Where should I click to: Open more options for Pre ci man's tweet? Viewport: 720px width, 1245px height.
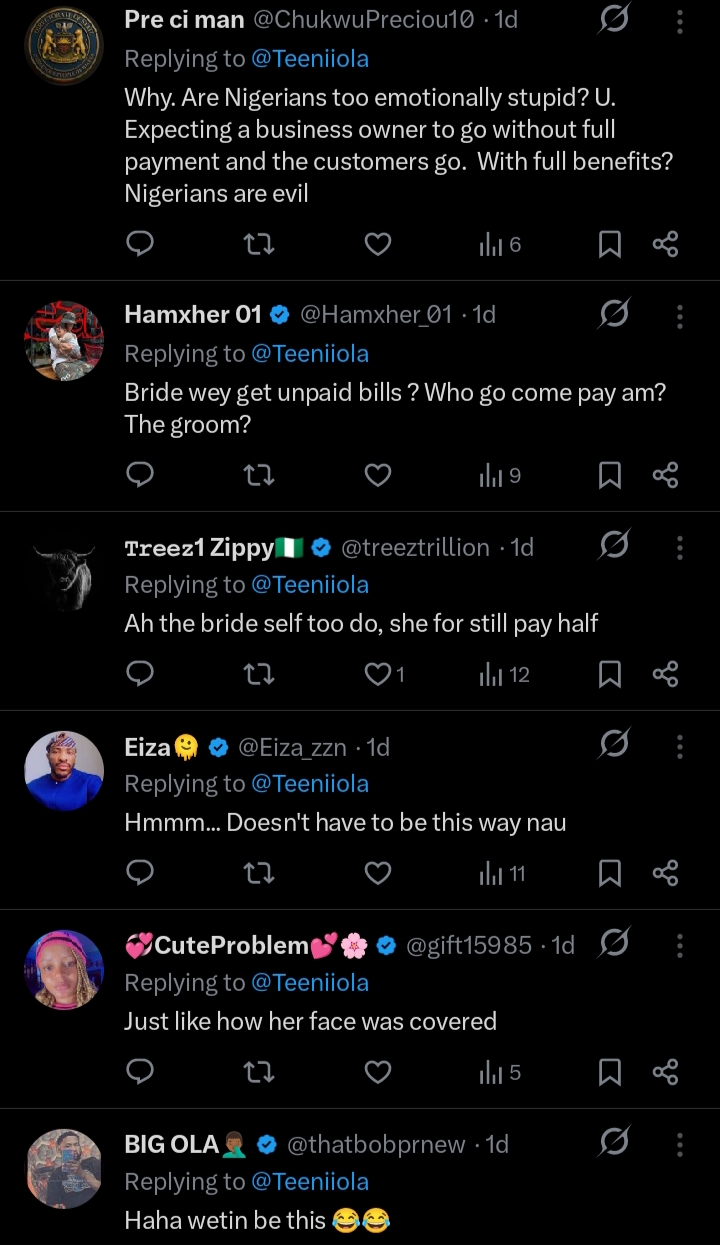(x=679, y=20)
